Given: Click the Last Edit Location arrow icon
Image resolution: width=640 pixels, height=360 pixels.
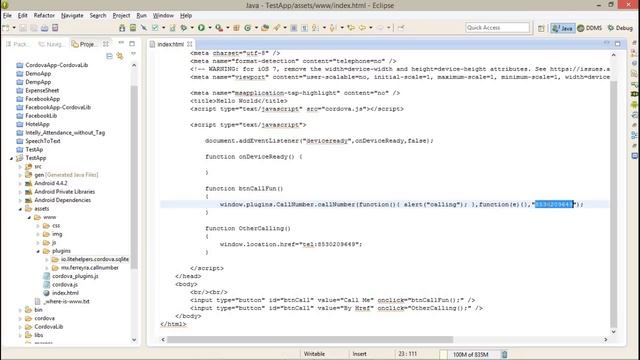Looking at the screenshot, I should 351,28.
